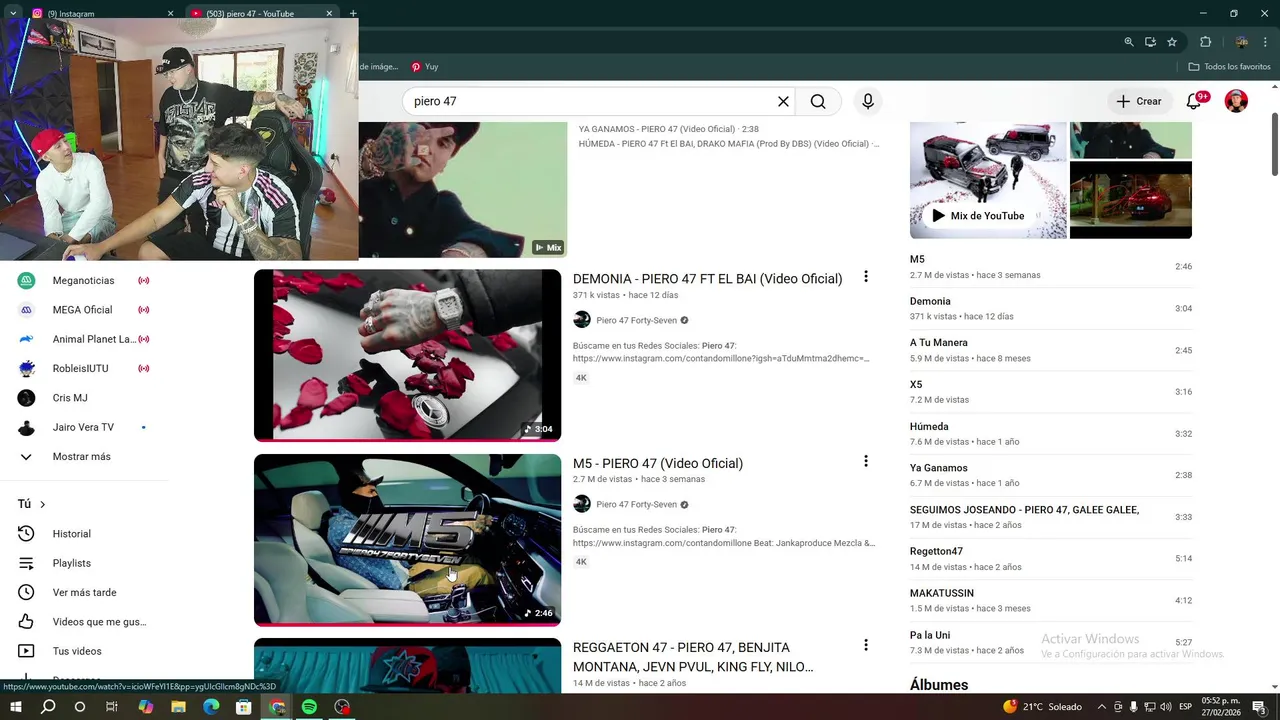Viewport: 1280px width, 720px height.
Task: Open a new browser tab
Action: 353,14
